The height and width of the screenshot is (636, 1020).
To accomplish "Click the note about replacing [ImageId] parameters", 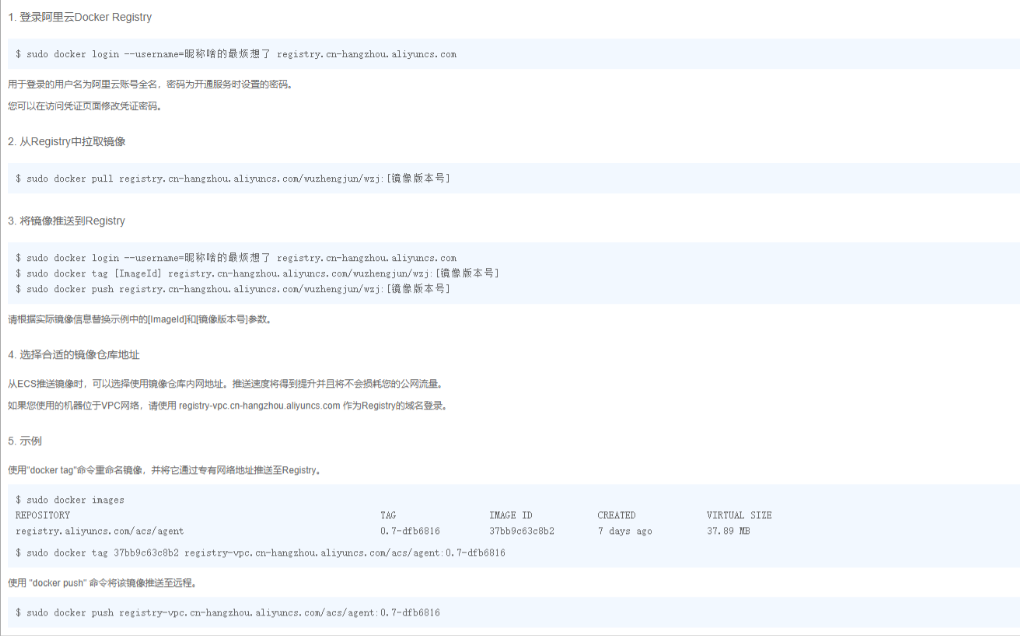I will click(x=140, y=319).
